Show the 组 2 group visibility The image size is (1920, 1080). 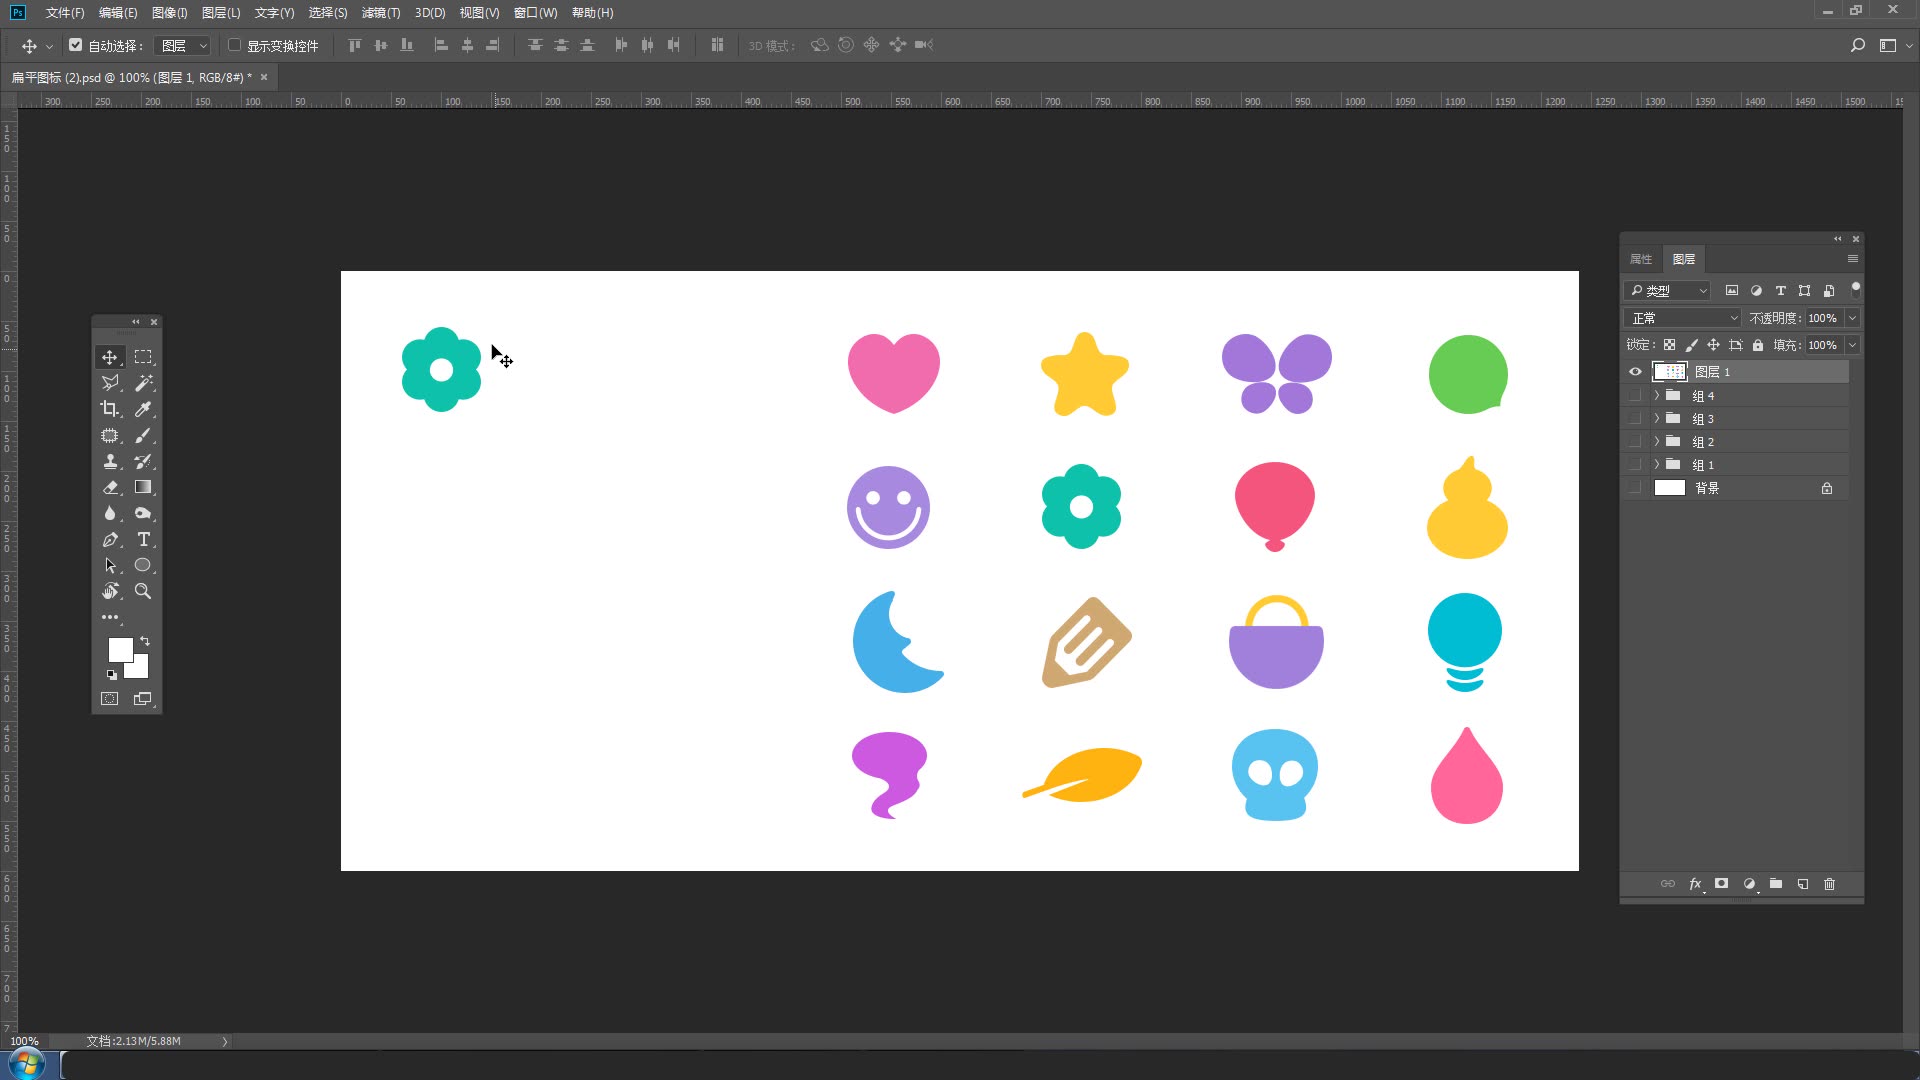(1635, 442)
